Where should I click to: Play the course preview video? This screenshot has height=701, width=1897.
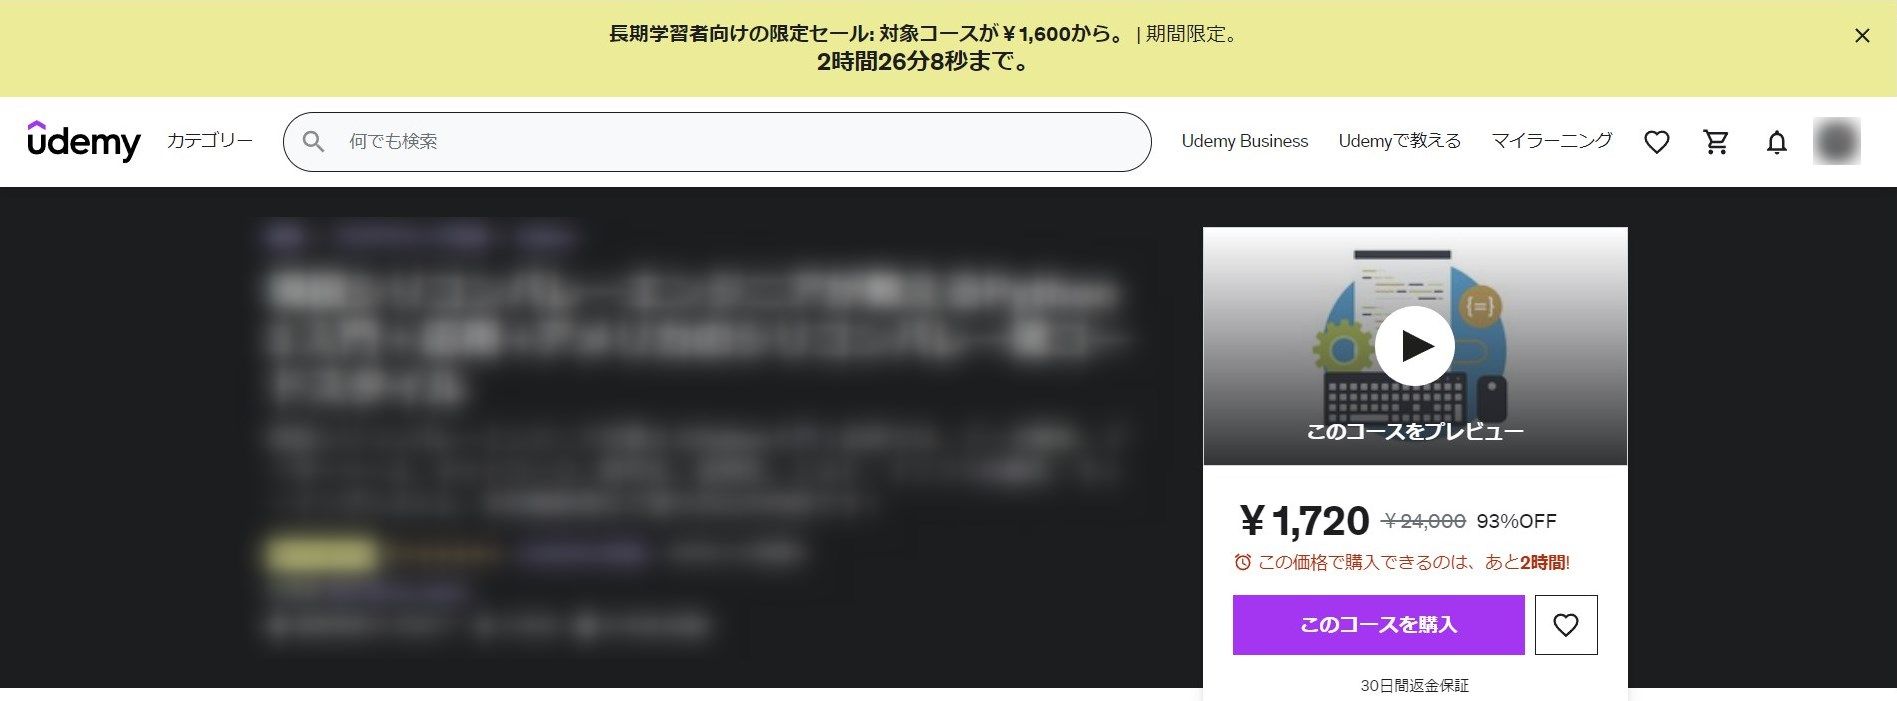point(1414,345)
